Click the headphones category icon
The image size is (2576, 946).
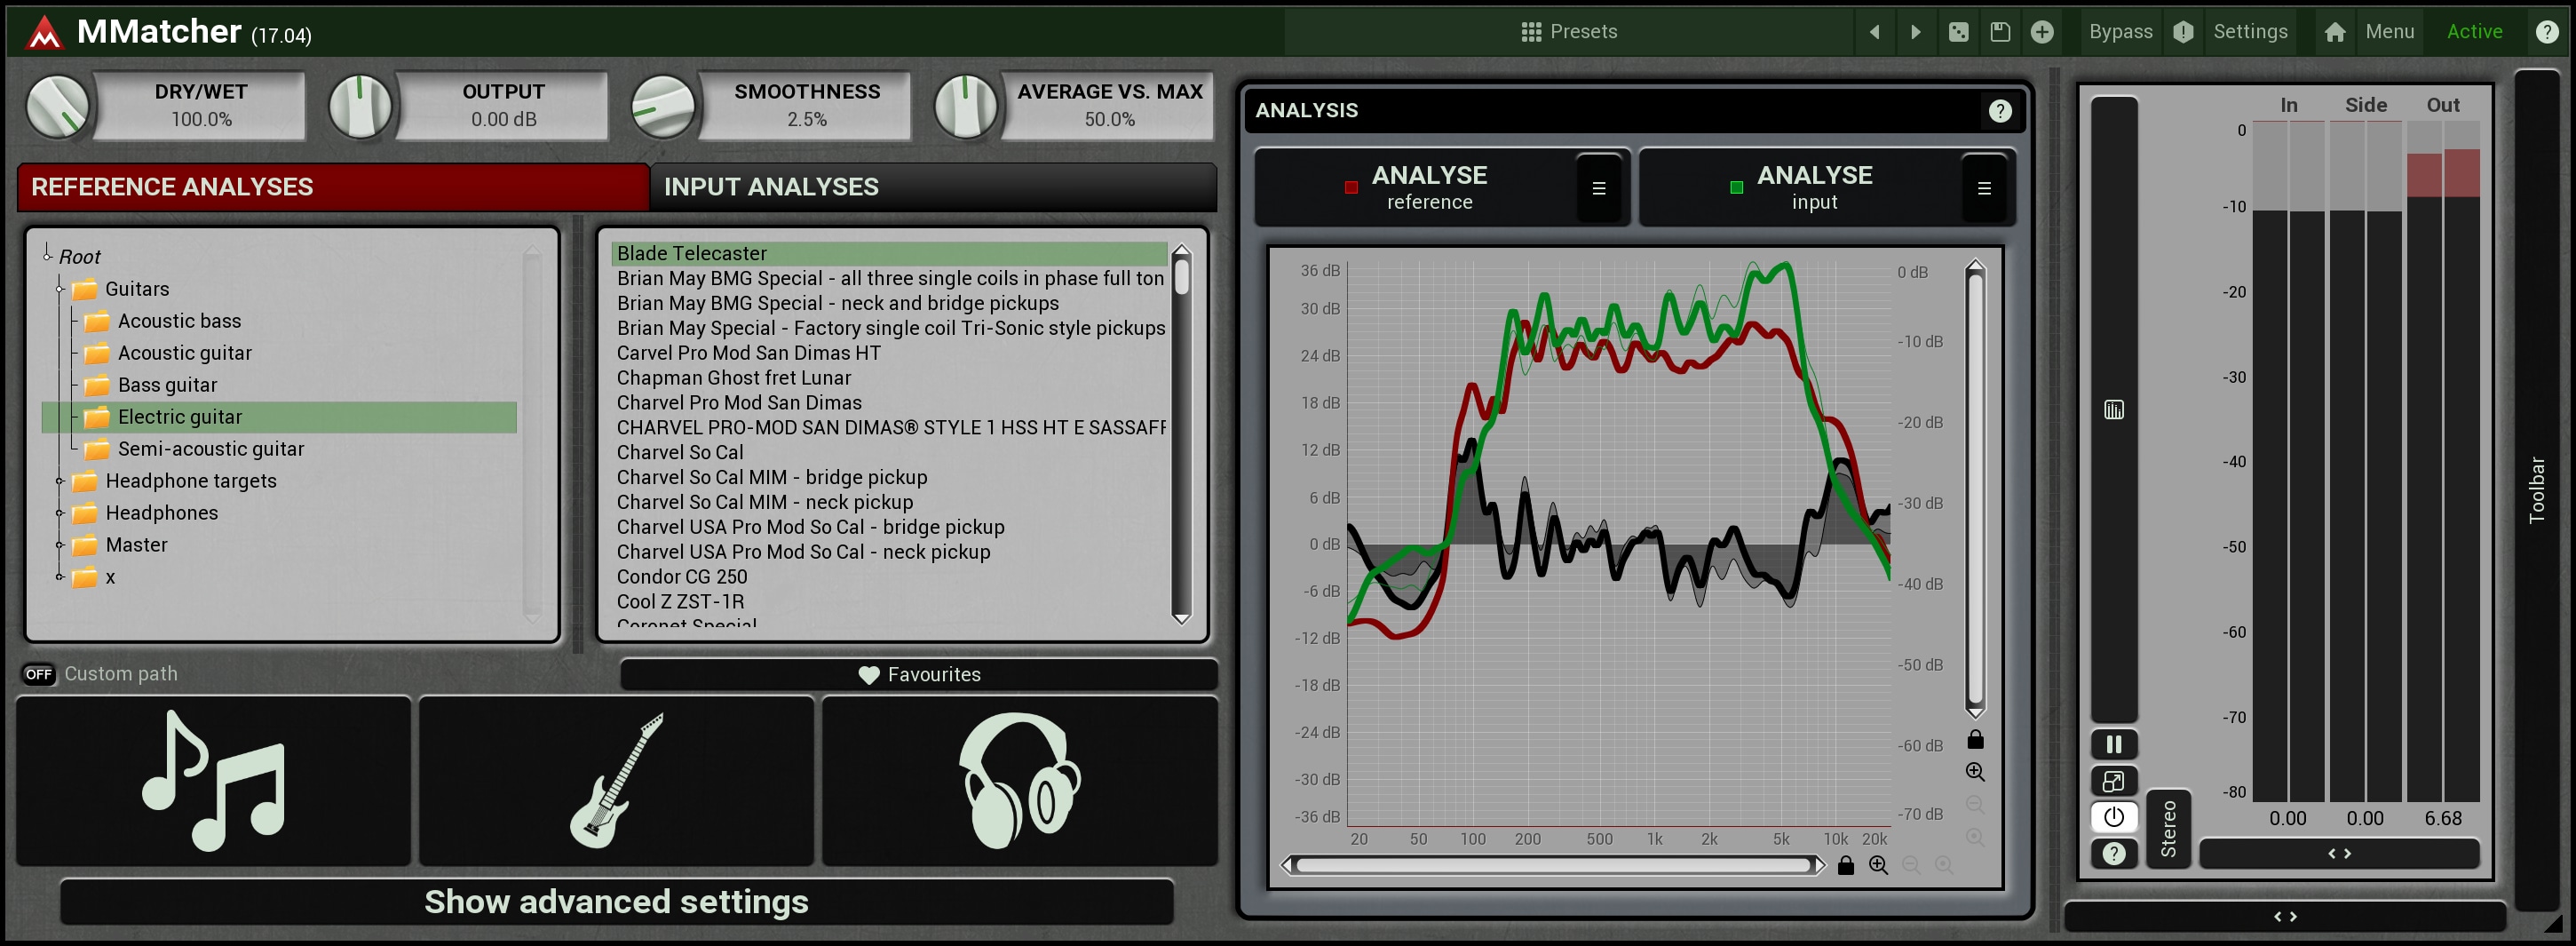pos(1018,780)
